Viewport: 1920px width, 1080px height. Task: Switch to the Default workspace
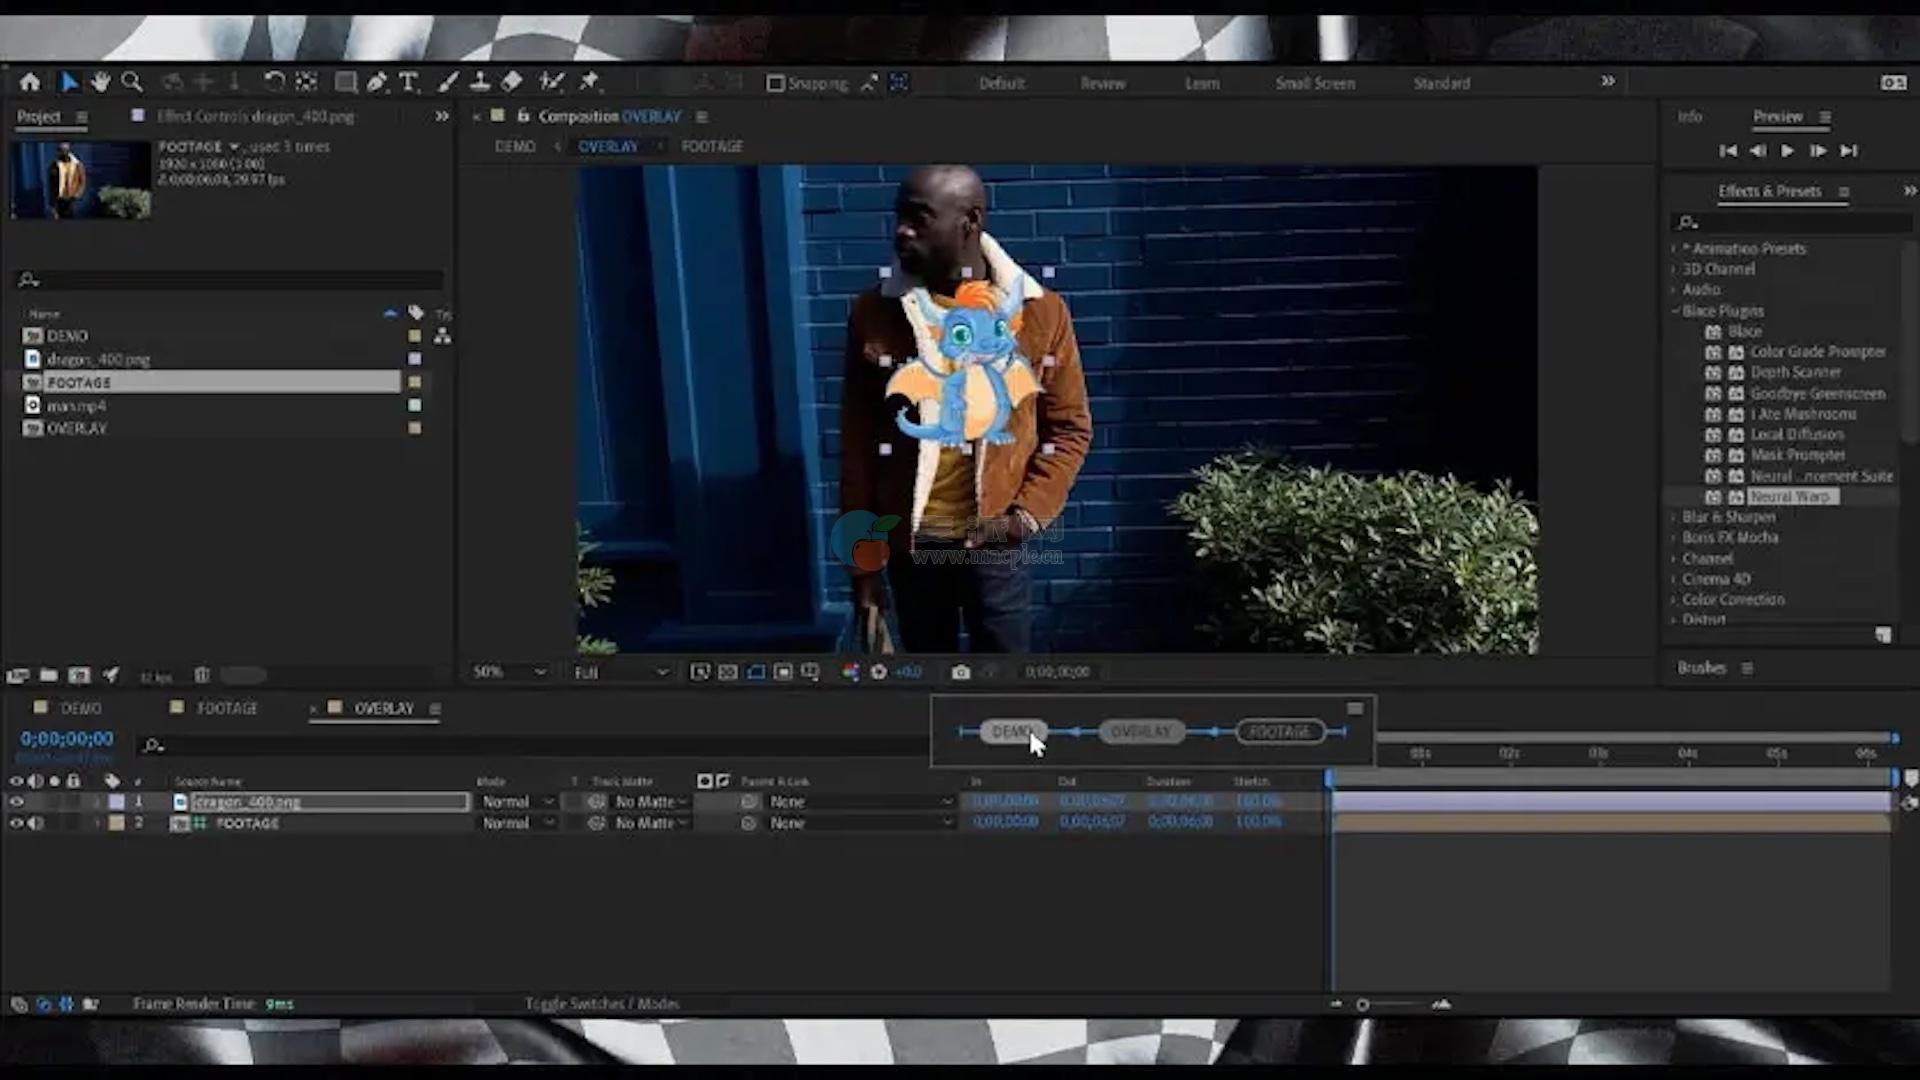coord(1002,83)
